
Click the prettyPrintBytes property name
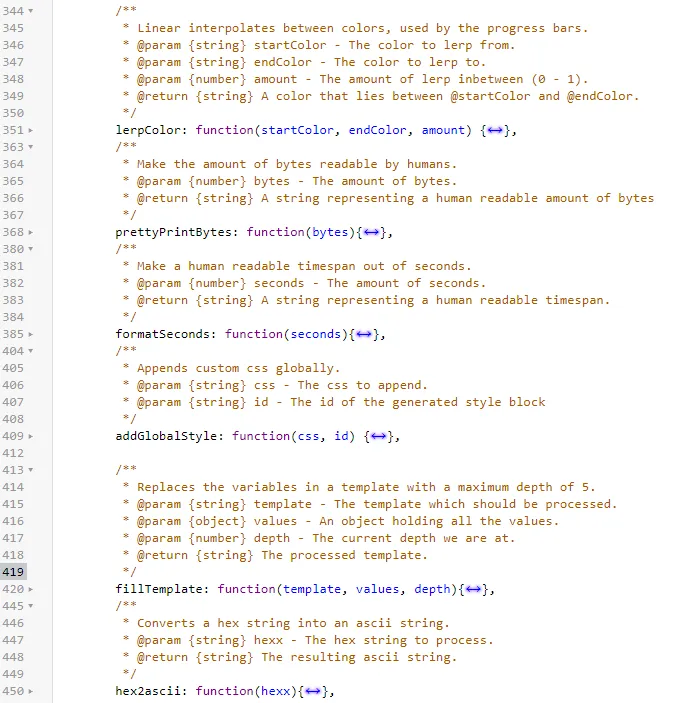(173, 232)
